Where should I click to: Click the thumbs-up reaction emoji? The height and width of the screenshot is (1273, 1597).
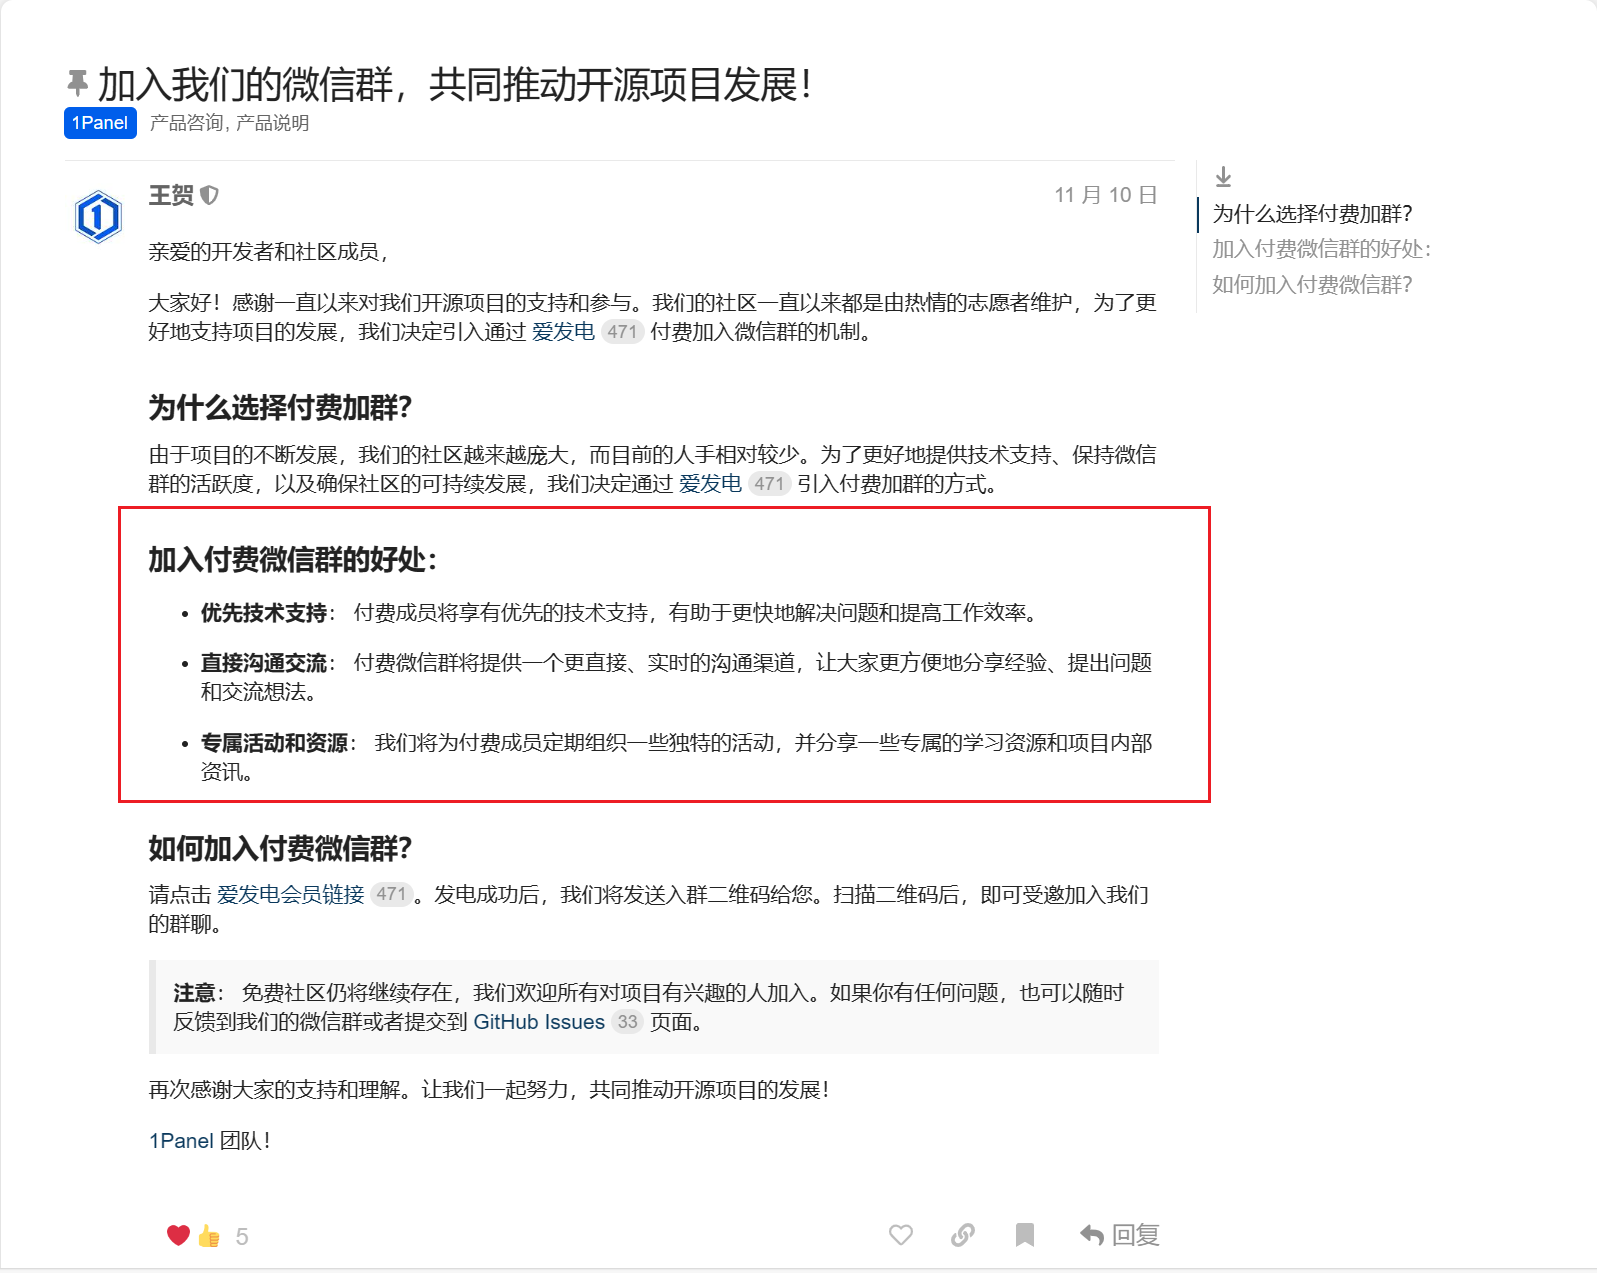209,1236
